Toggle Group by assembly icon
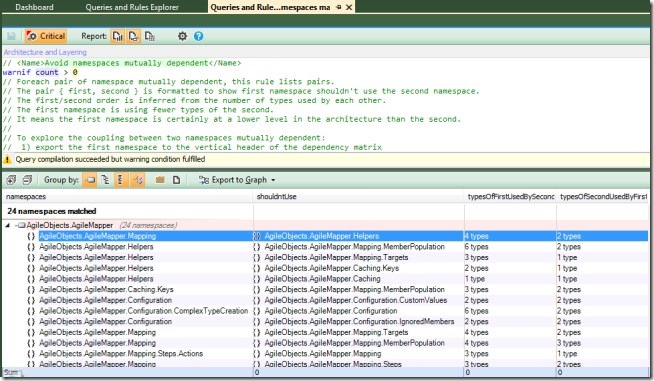Image resolution: width=654 pixels, height=381 pixels. coord(90,180)
